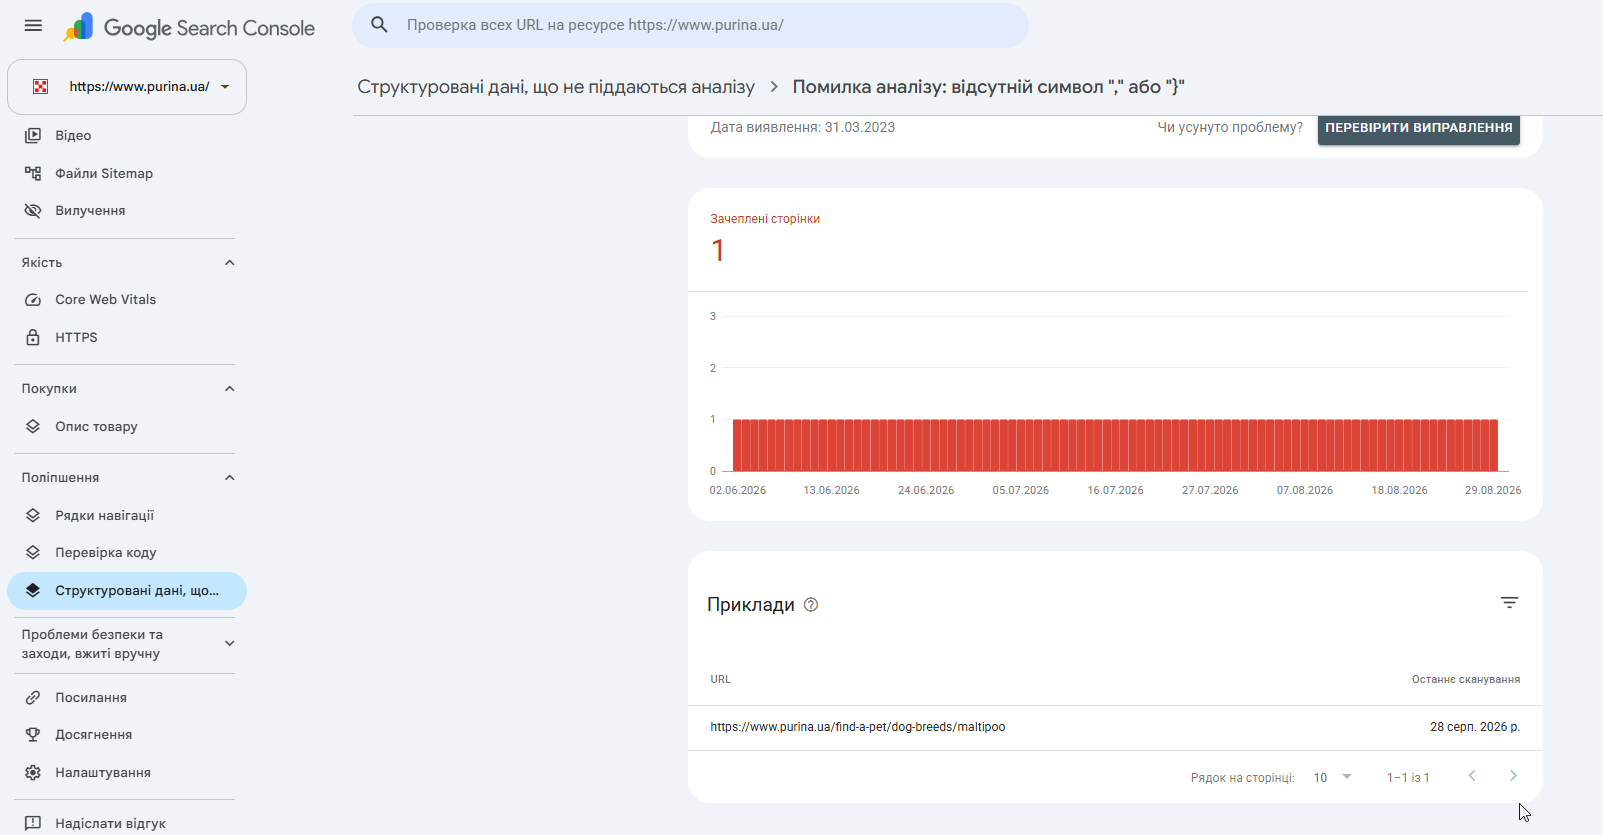
Task: Open the hamburger main menu
Action: tap(33, 26)
